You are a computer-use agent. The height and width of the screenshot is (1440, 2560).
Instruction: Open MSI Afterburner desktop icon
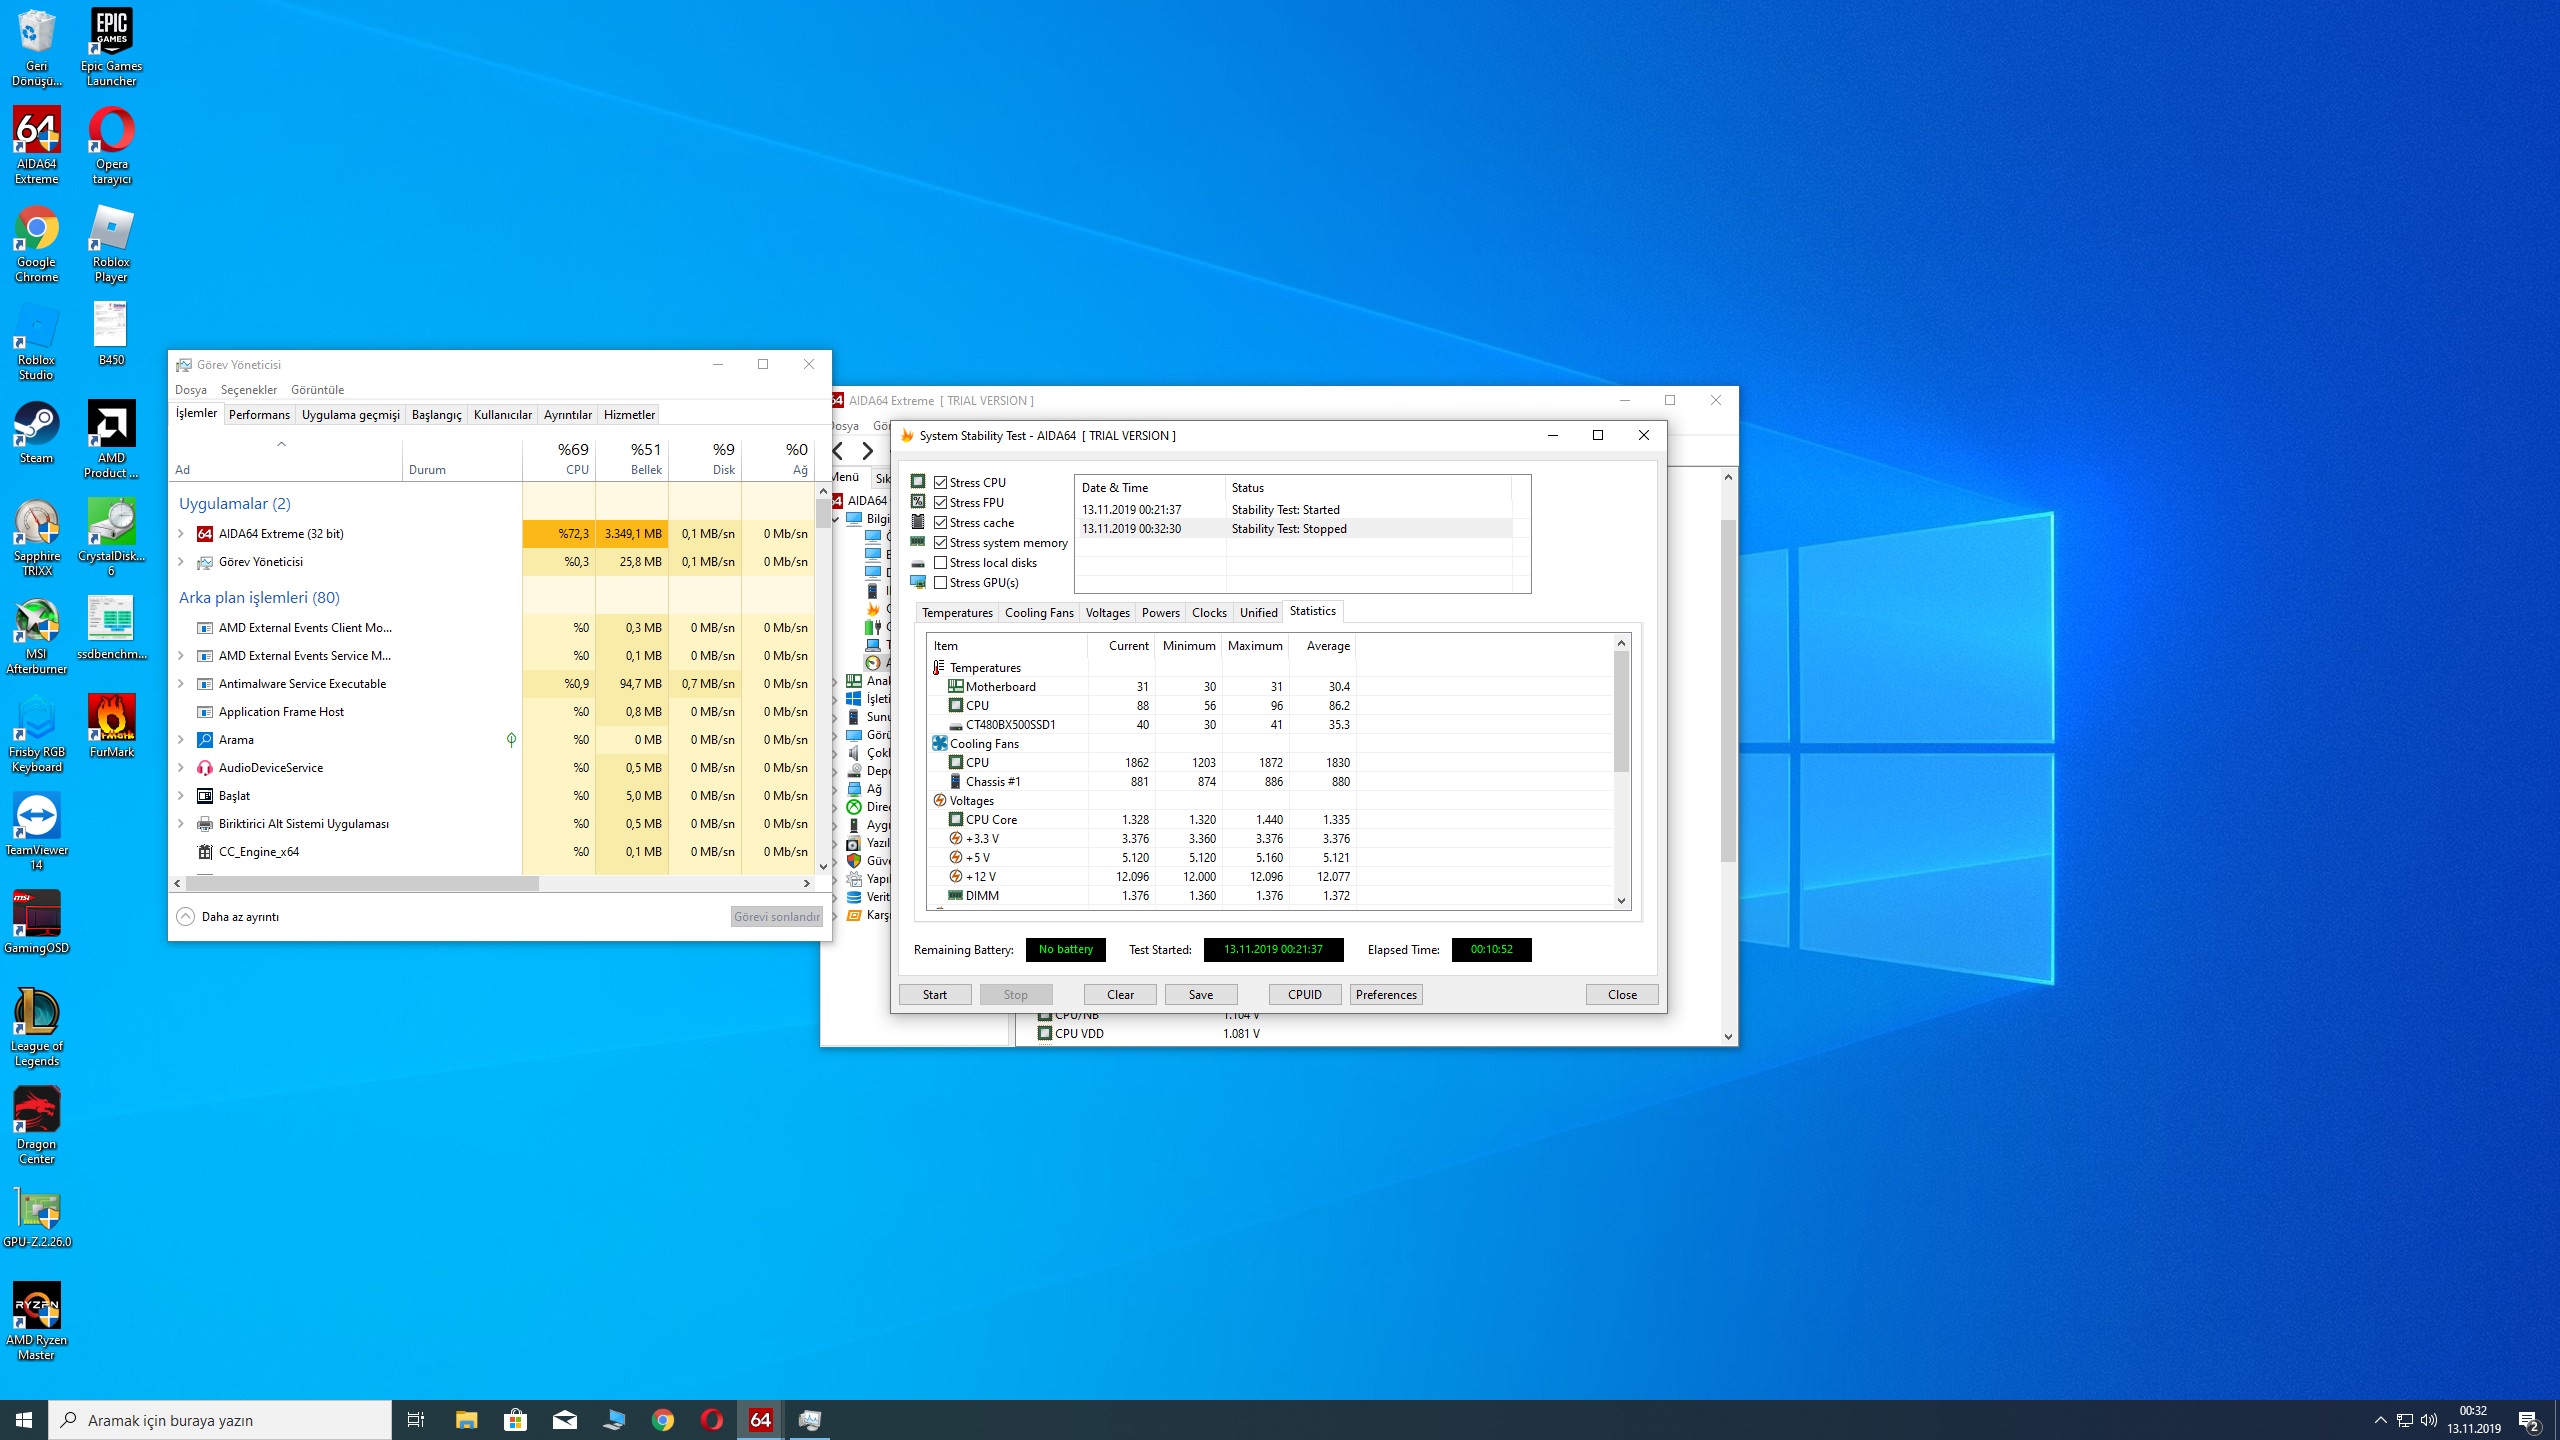tap(37, 636)
